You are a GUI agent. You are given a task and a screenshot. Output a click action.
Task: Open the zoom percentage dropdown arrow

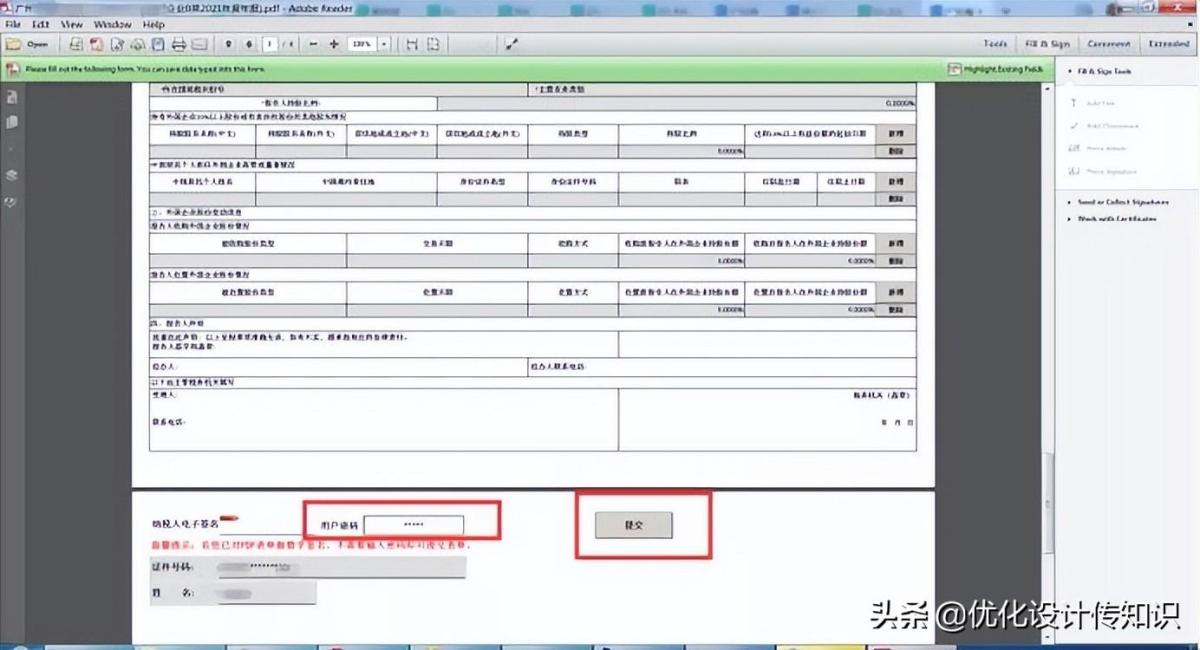click(x=385, y=44)
